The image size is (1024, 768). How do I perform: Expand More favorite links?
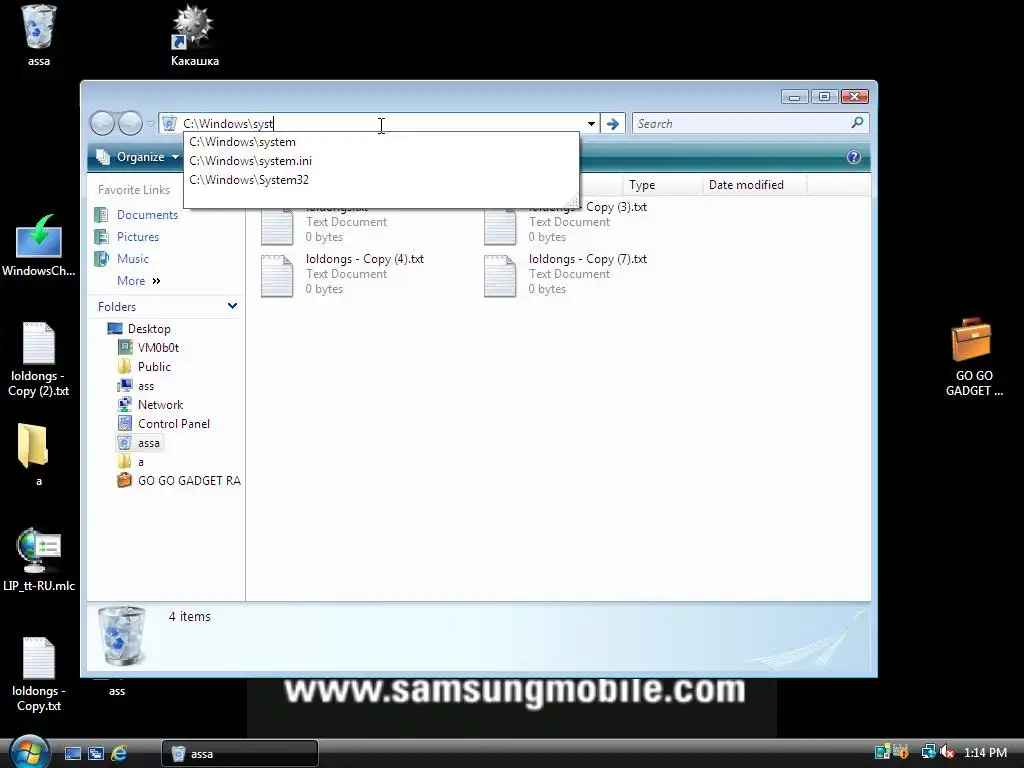click(138, 281)
